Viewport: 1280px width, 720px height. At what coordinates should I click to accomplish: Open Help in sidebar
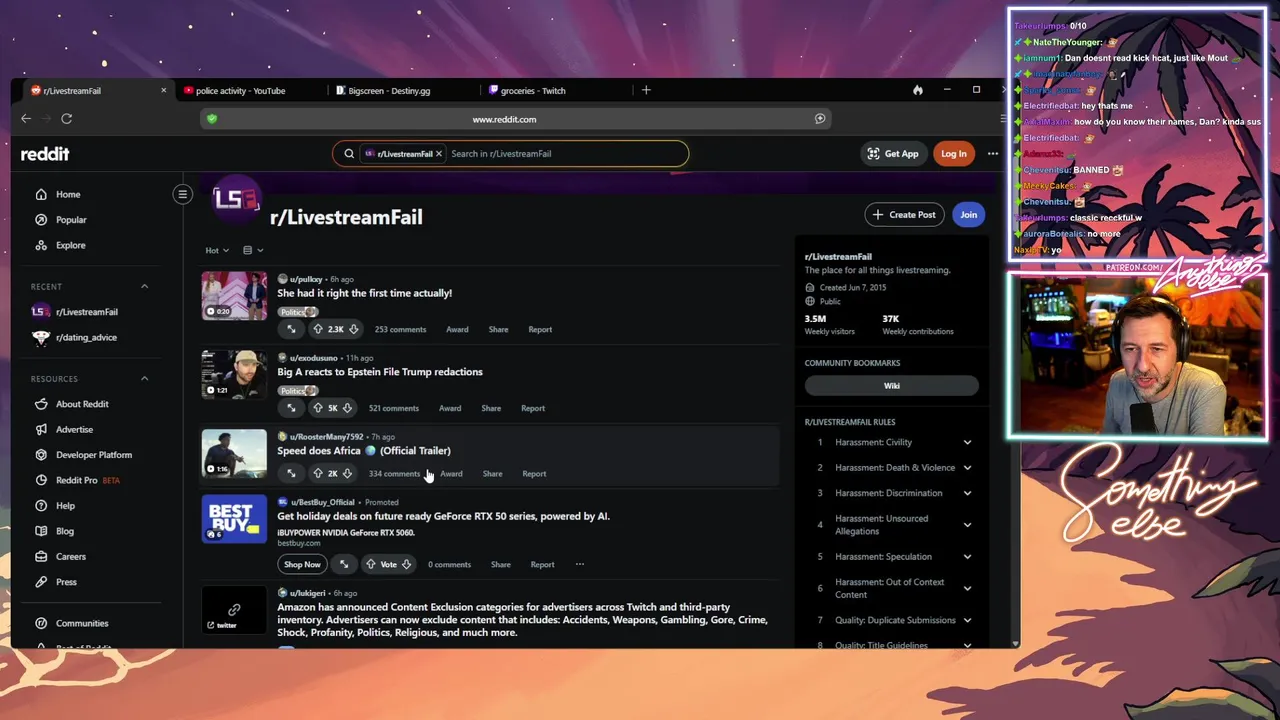[65, 506]
